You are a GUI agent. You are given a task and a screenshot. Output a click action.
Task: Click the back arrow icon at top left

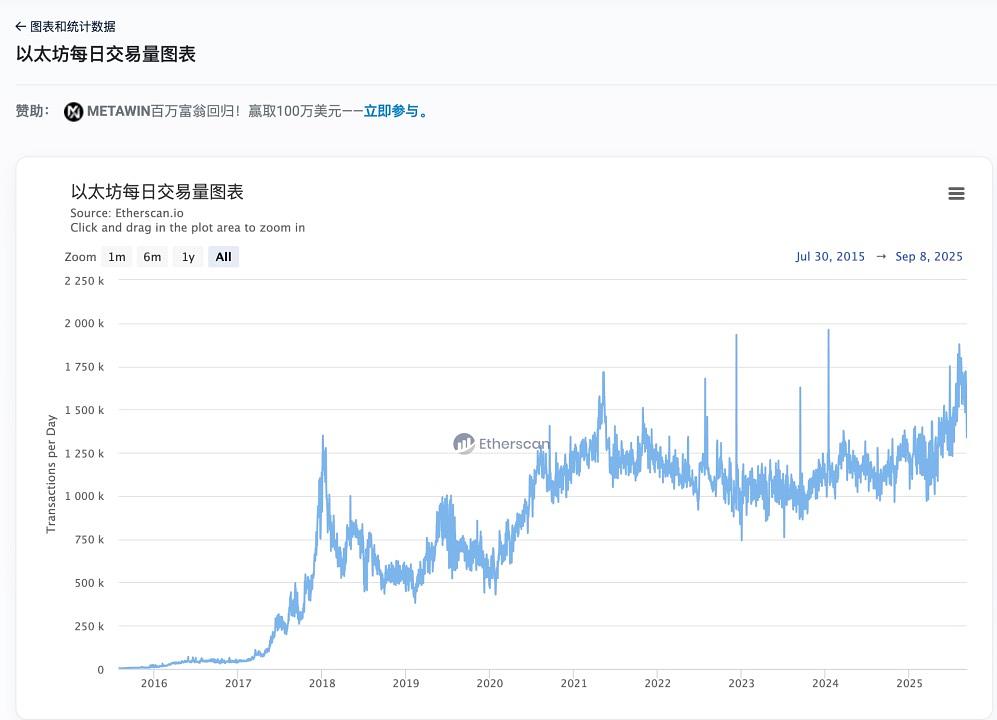click(21, 27)
